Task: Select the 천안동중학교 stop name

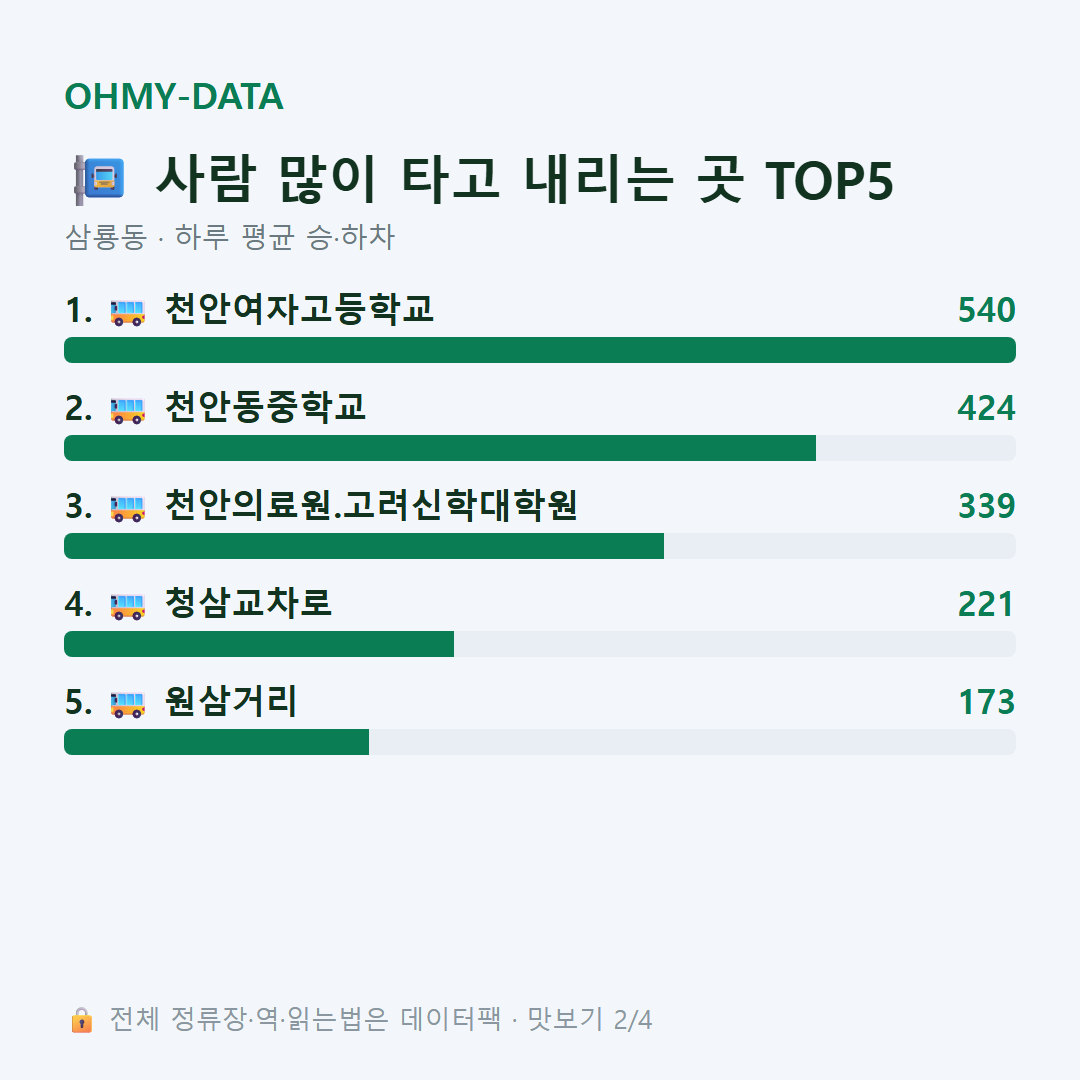Action: click(265, 407)
